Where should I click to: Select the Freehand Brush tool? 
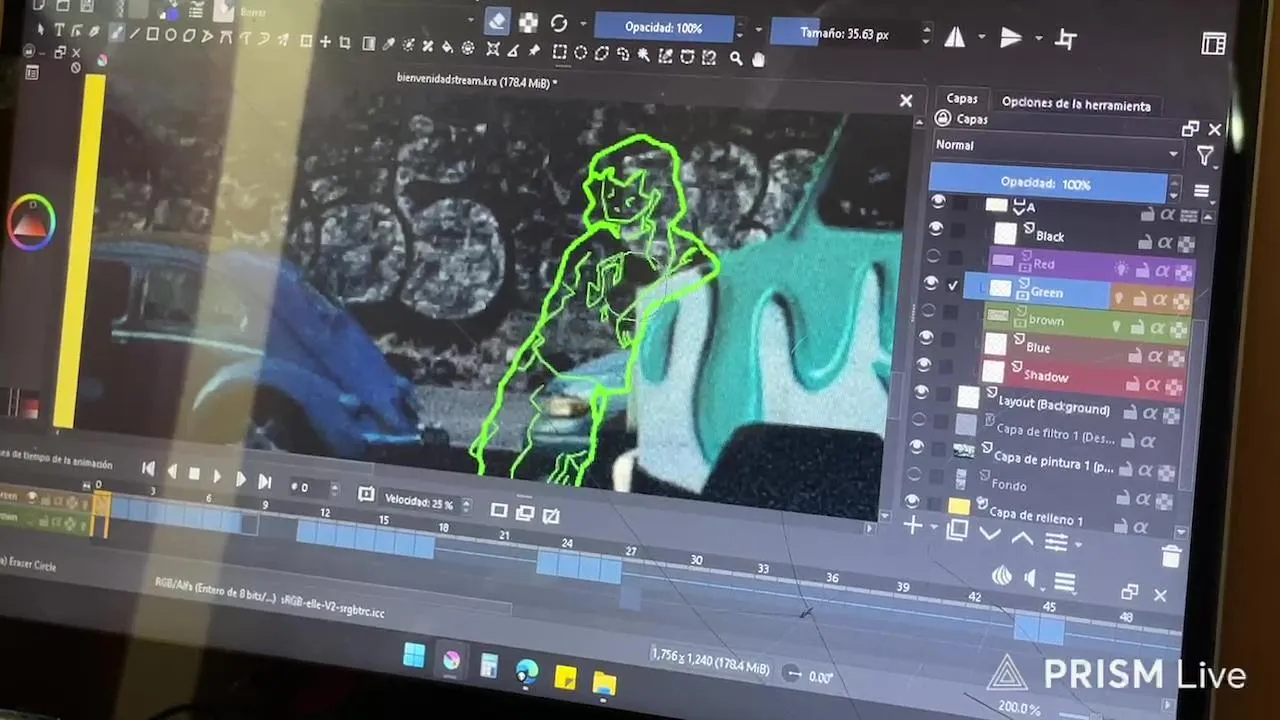tap(115, 32)
